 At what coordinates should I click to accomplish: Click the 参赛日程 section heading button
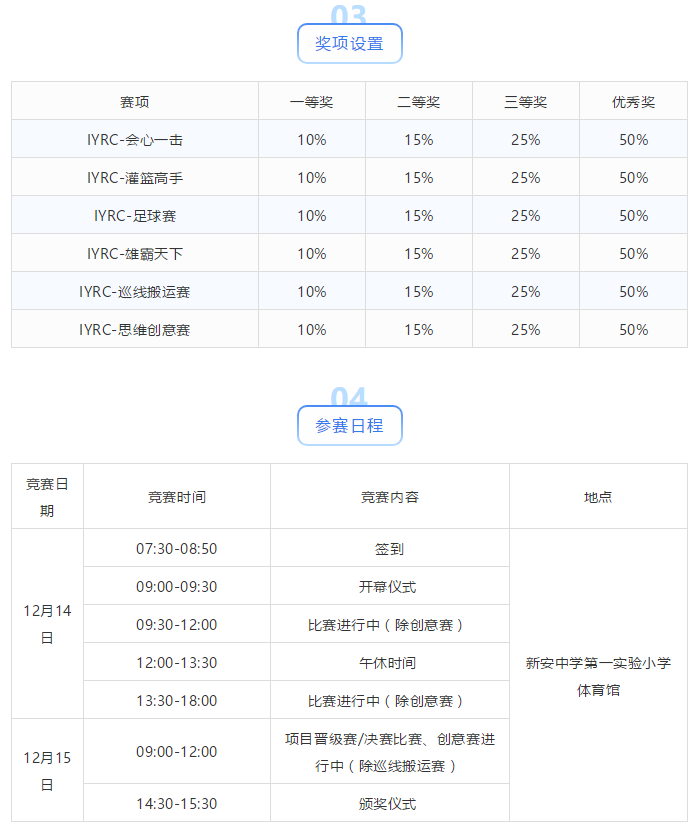point(349,426)
